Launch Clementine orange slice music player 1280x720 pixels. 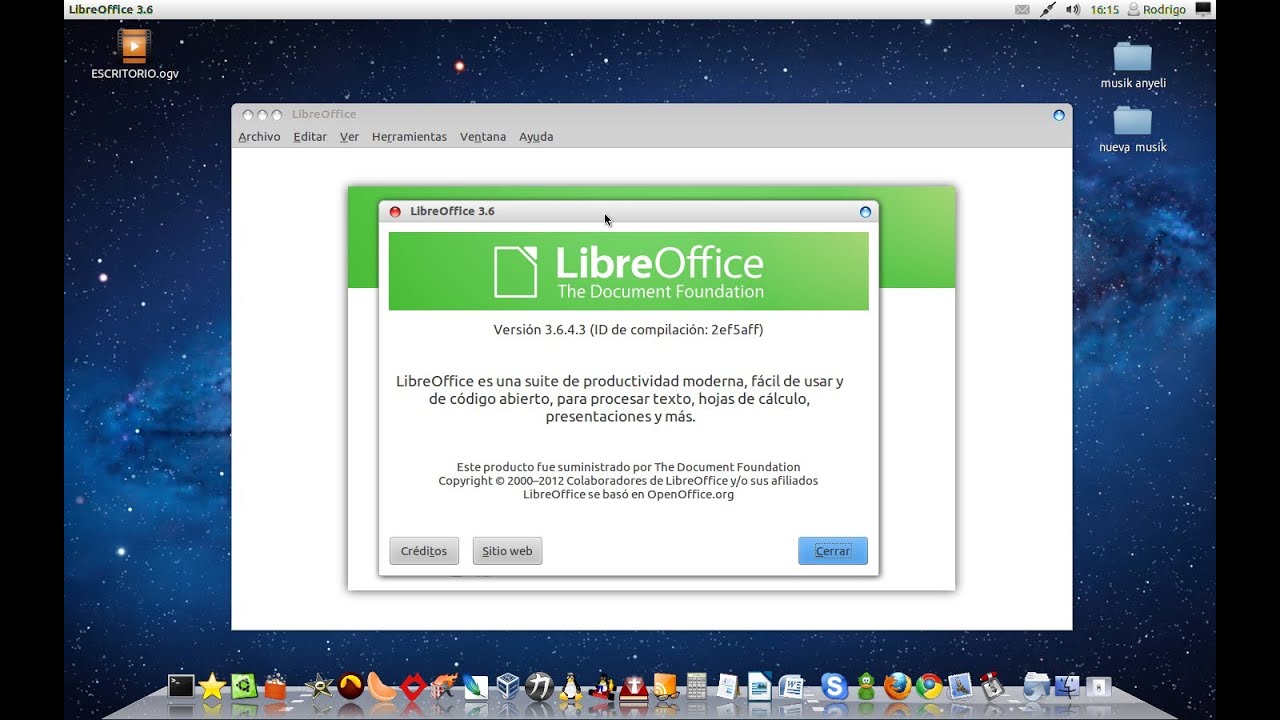click(382, 686)
